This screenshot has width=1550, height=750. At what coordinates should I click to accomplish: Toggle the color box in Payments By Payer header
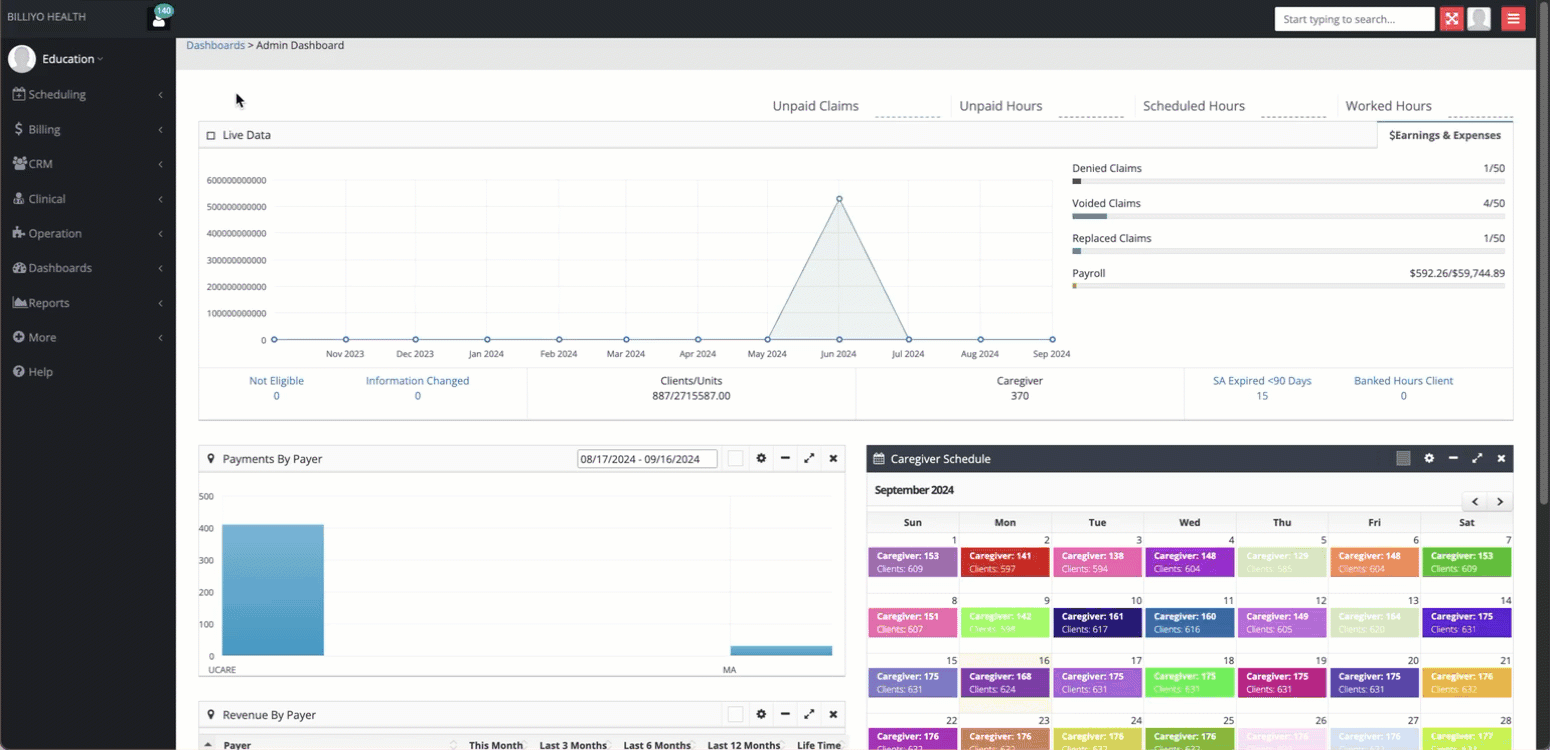735,459
